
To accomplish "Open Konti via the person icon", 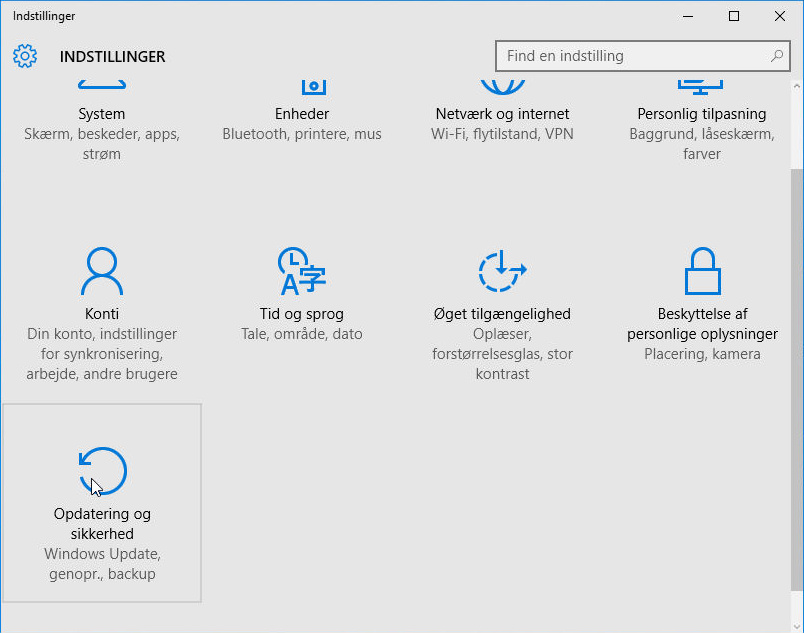I will coord(102,272).
